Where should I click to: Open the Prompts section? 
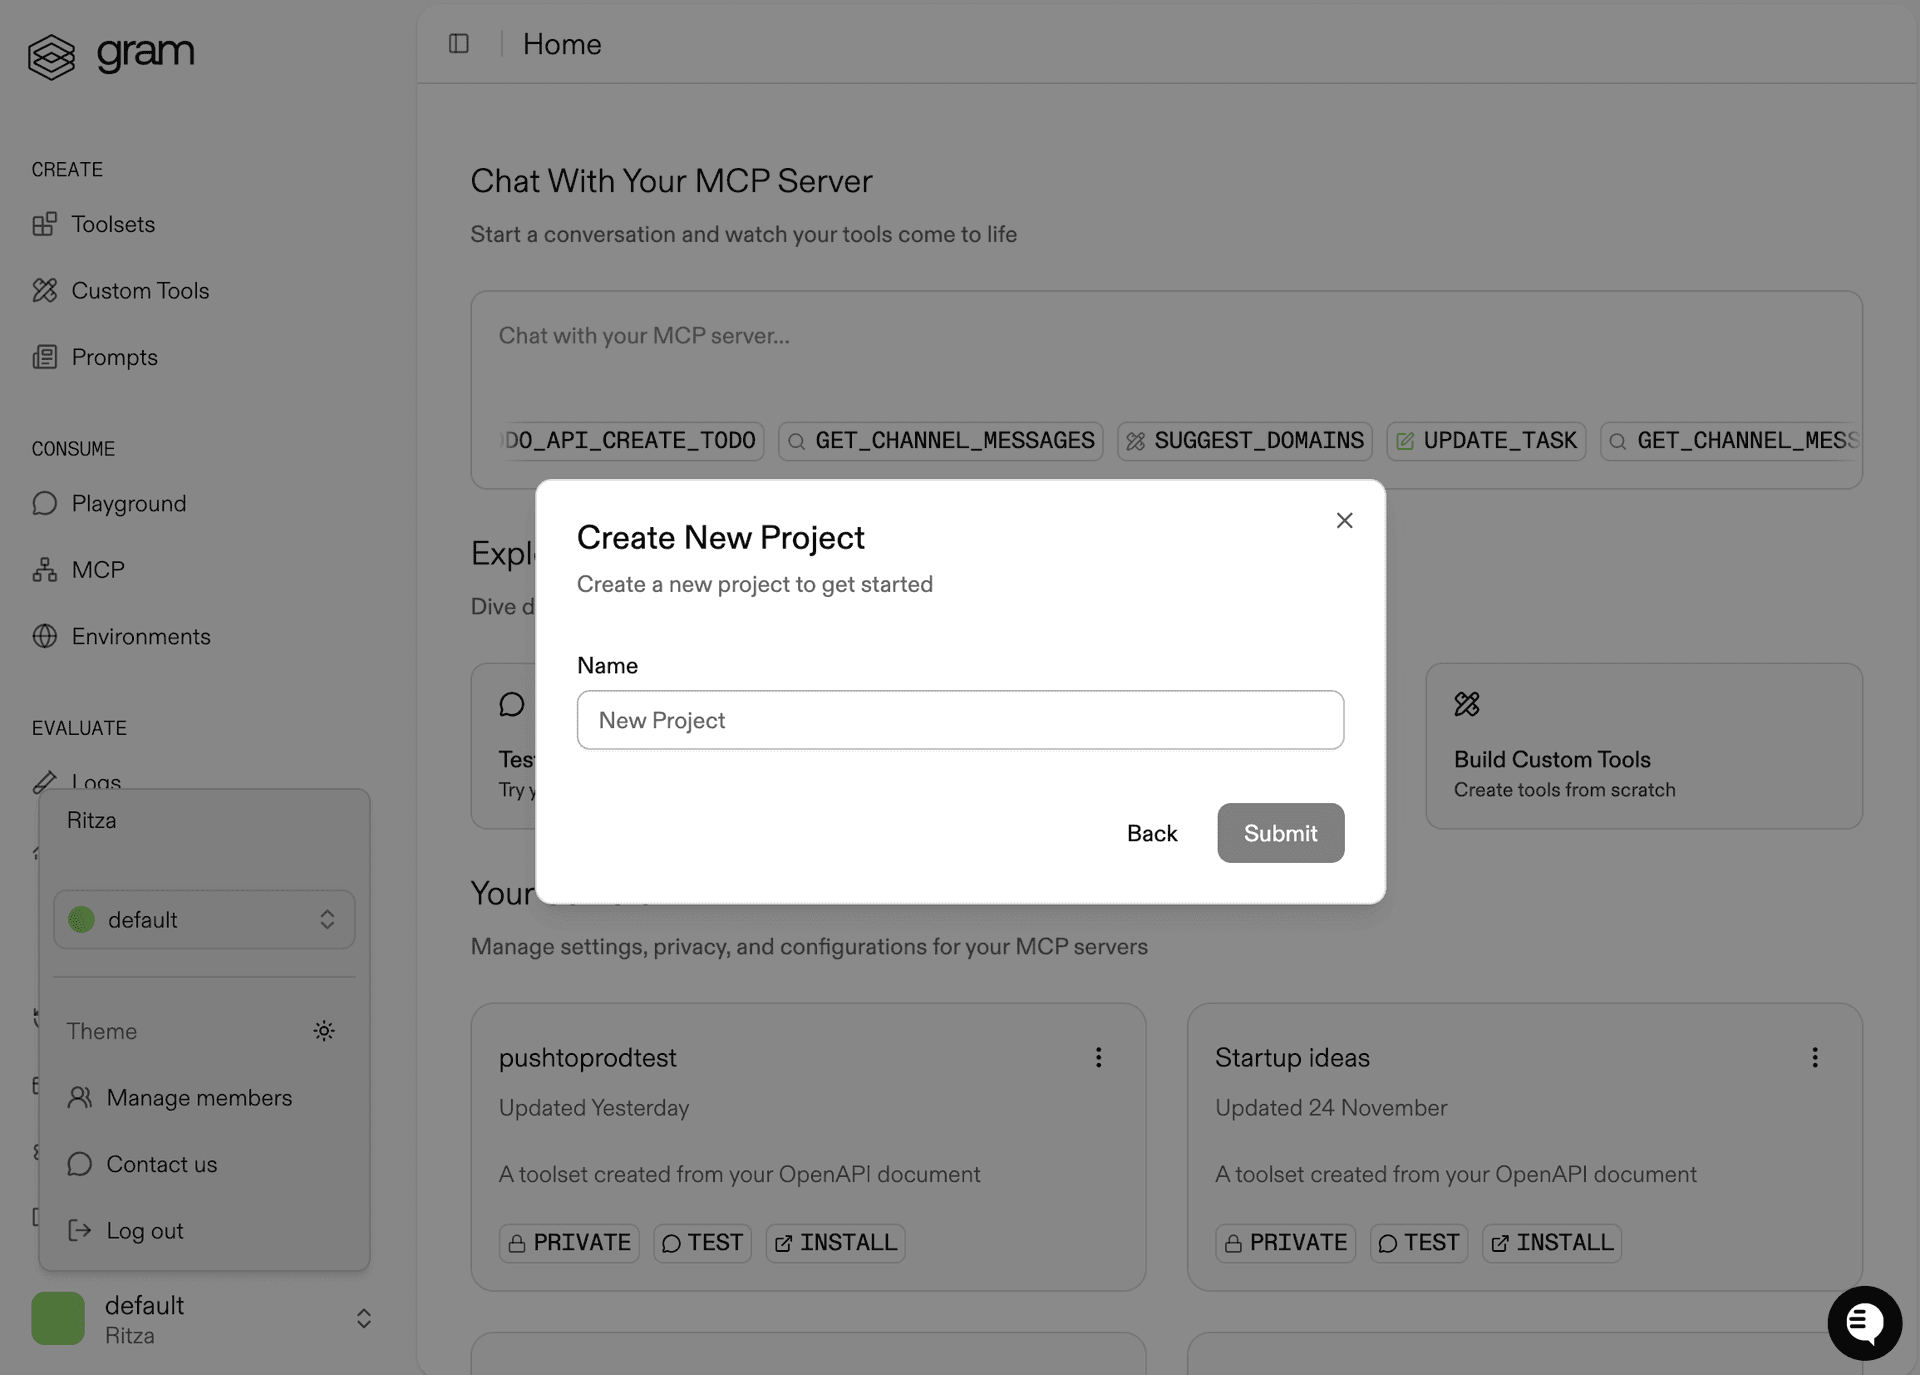click(114, 357)
